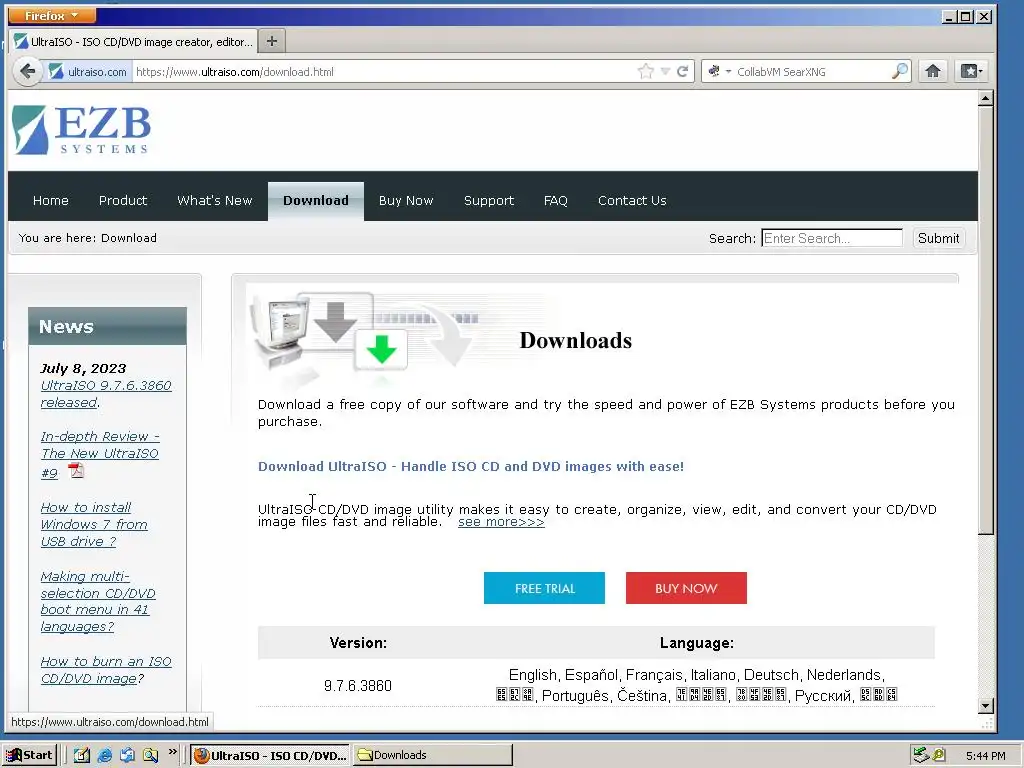Open the search engine selector dropdown
Viewport: 1024px width, 768px height.
point(718,71)
